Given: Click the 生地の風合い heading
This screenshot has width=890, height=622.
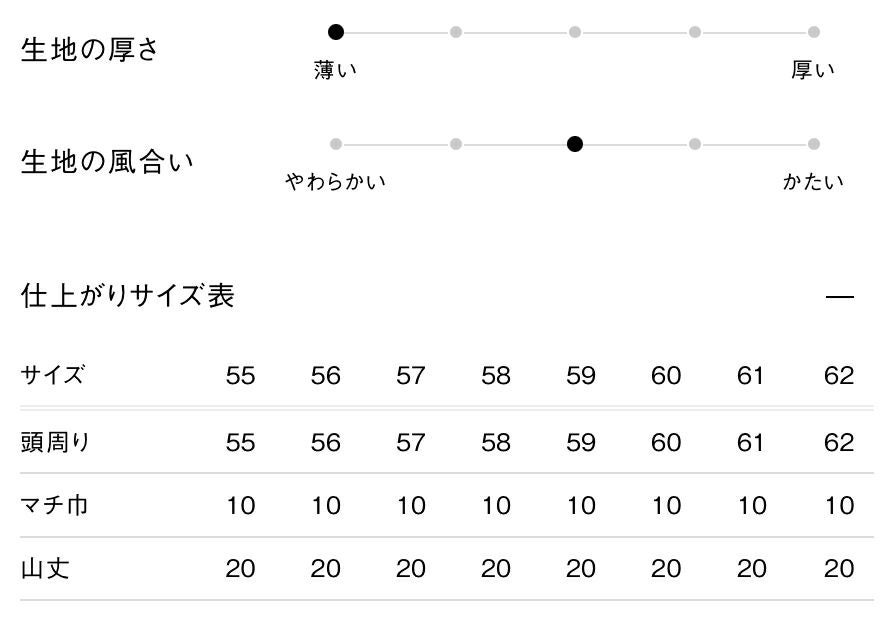Looking at the screenshot, I should pos(107,162).
